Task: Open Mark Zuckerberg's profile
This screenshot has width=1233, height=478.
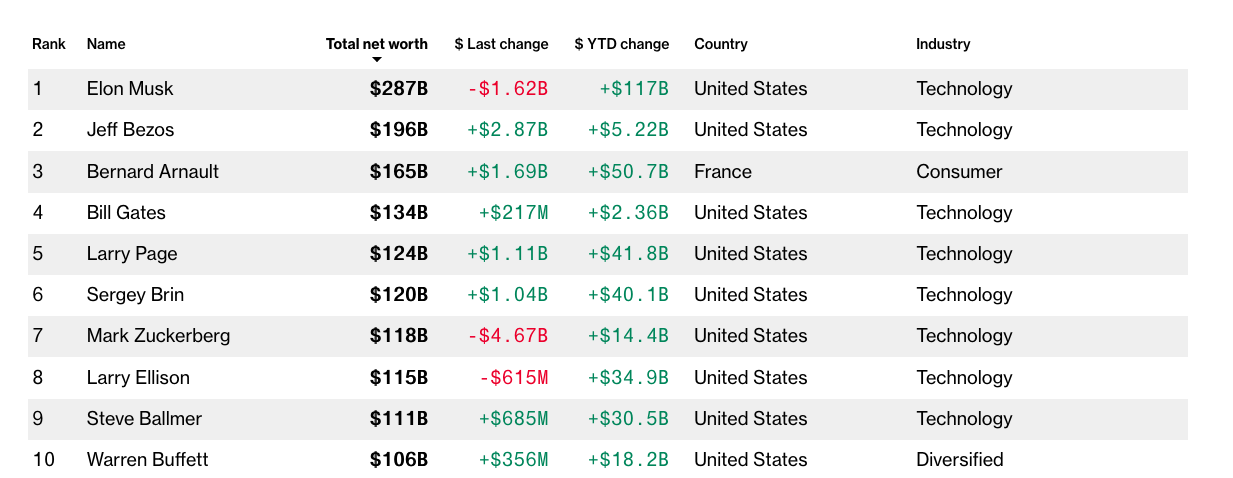Action: tap(158, 336)
